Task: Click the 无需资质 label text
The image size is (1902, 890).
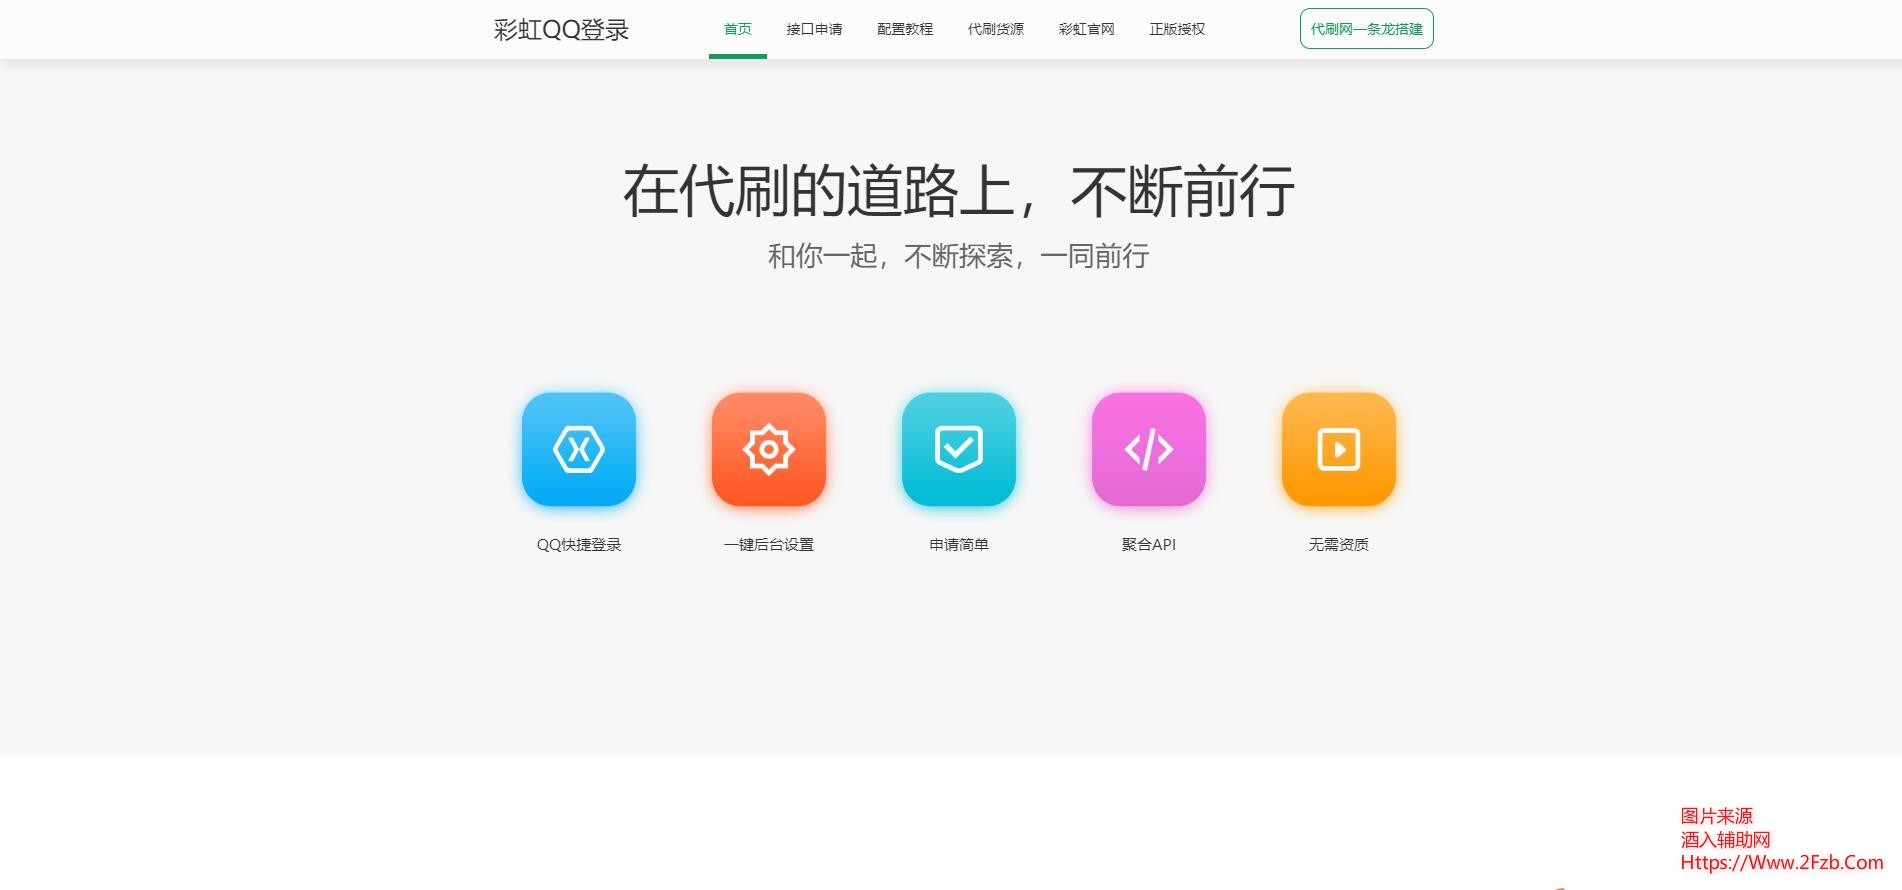Action: pyautogui.click(x=1339, y=545)
